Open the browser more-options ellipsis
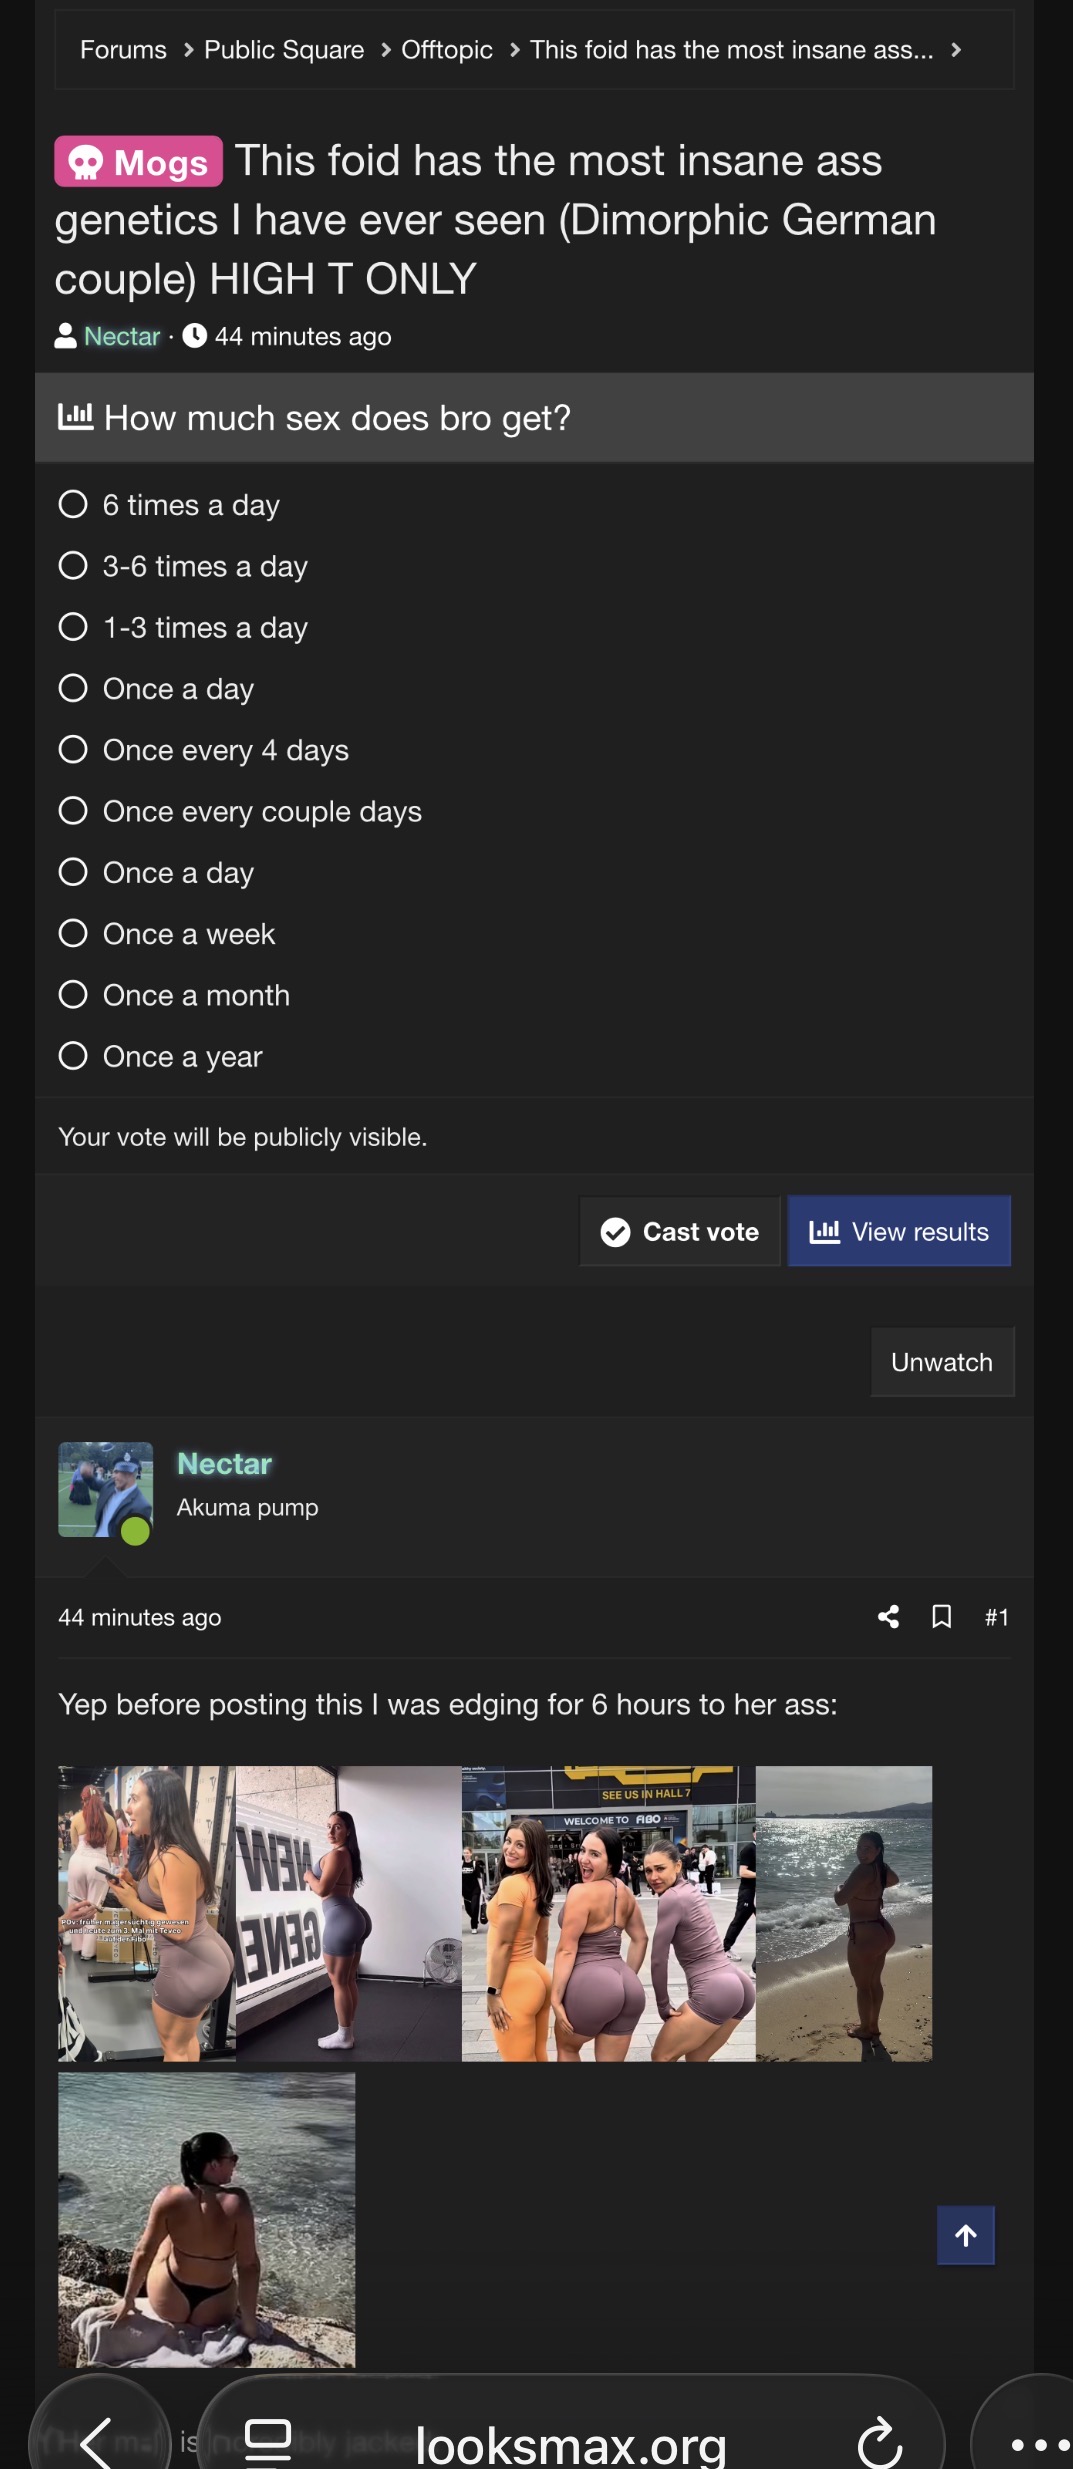The height and width of the screenshot is (2469, 1073). click(1040, 2444)
